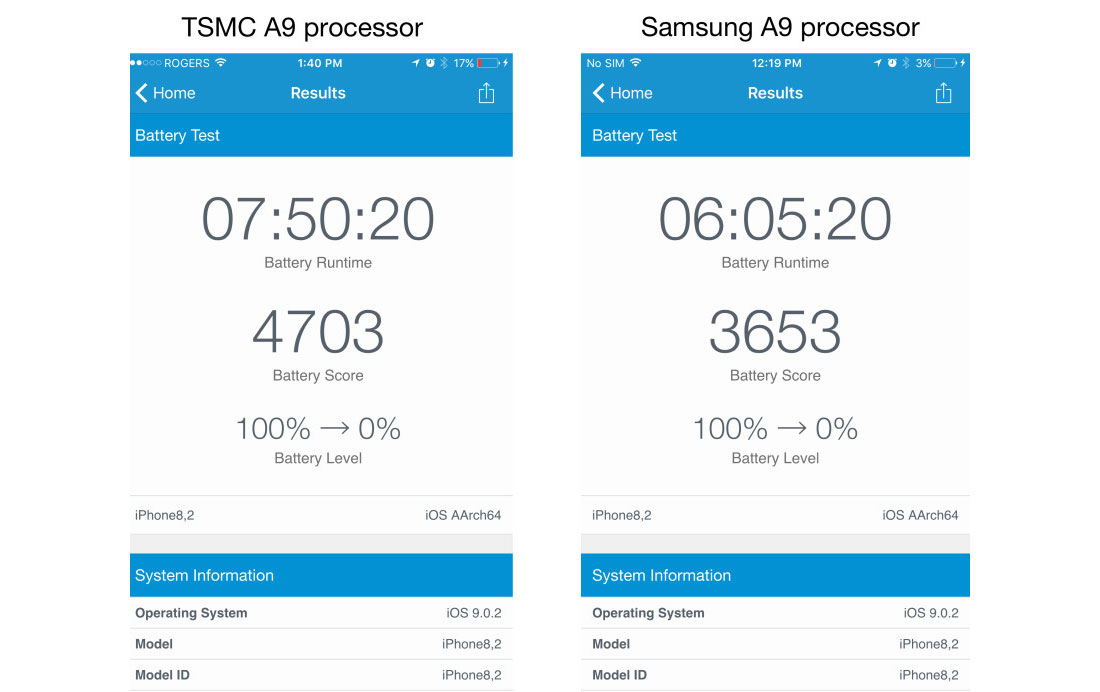Tap the share icon on Samsung screenshot

coord(944,93)
